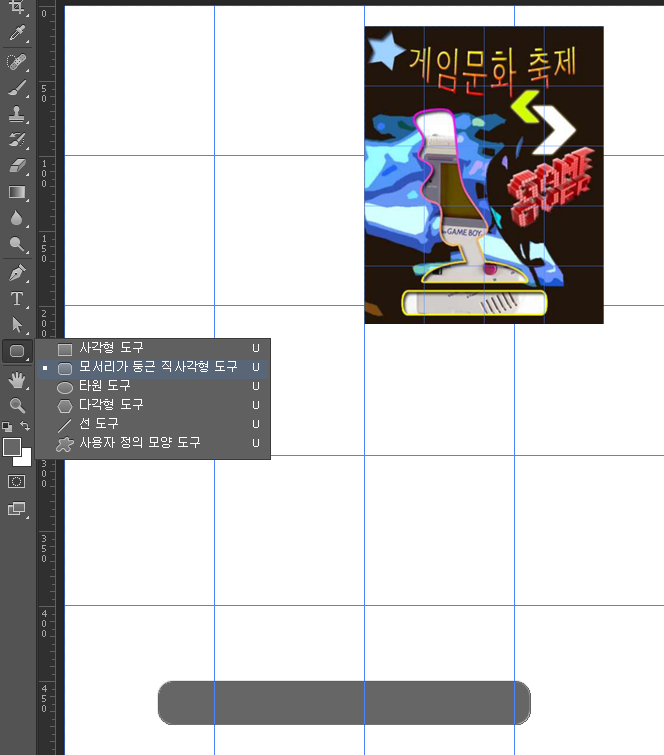Click the gray rounded rectangle shape on canvas

pos(344,703)
